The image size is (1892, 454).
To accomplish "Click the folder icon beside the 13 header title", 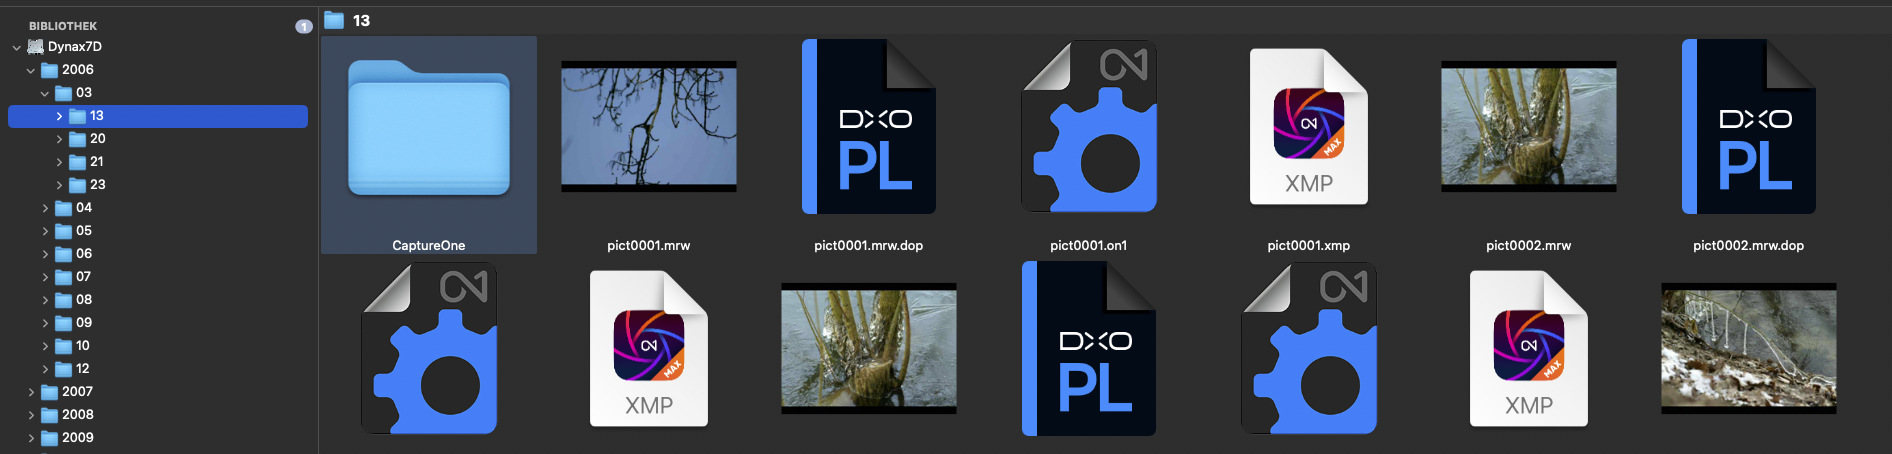I will point(334,20).
